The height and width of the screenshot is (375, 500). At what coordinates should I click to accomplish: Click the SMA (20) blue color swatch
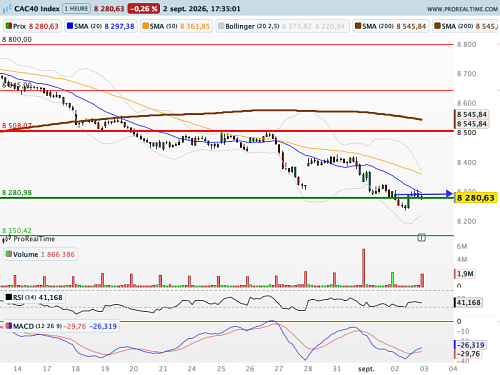[70, 26]
